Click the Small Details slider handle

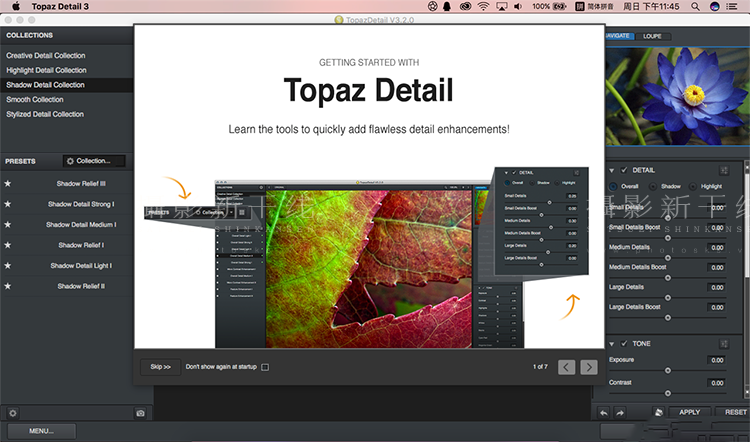(668, 218)
